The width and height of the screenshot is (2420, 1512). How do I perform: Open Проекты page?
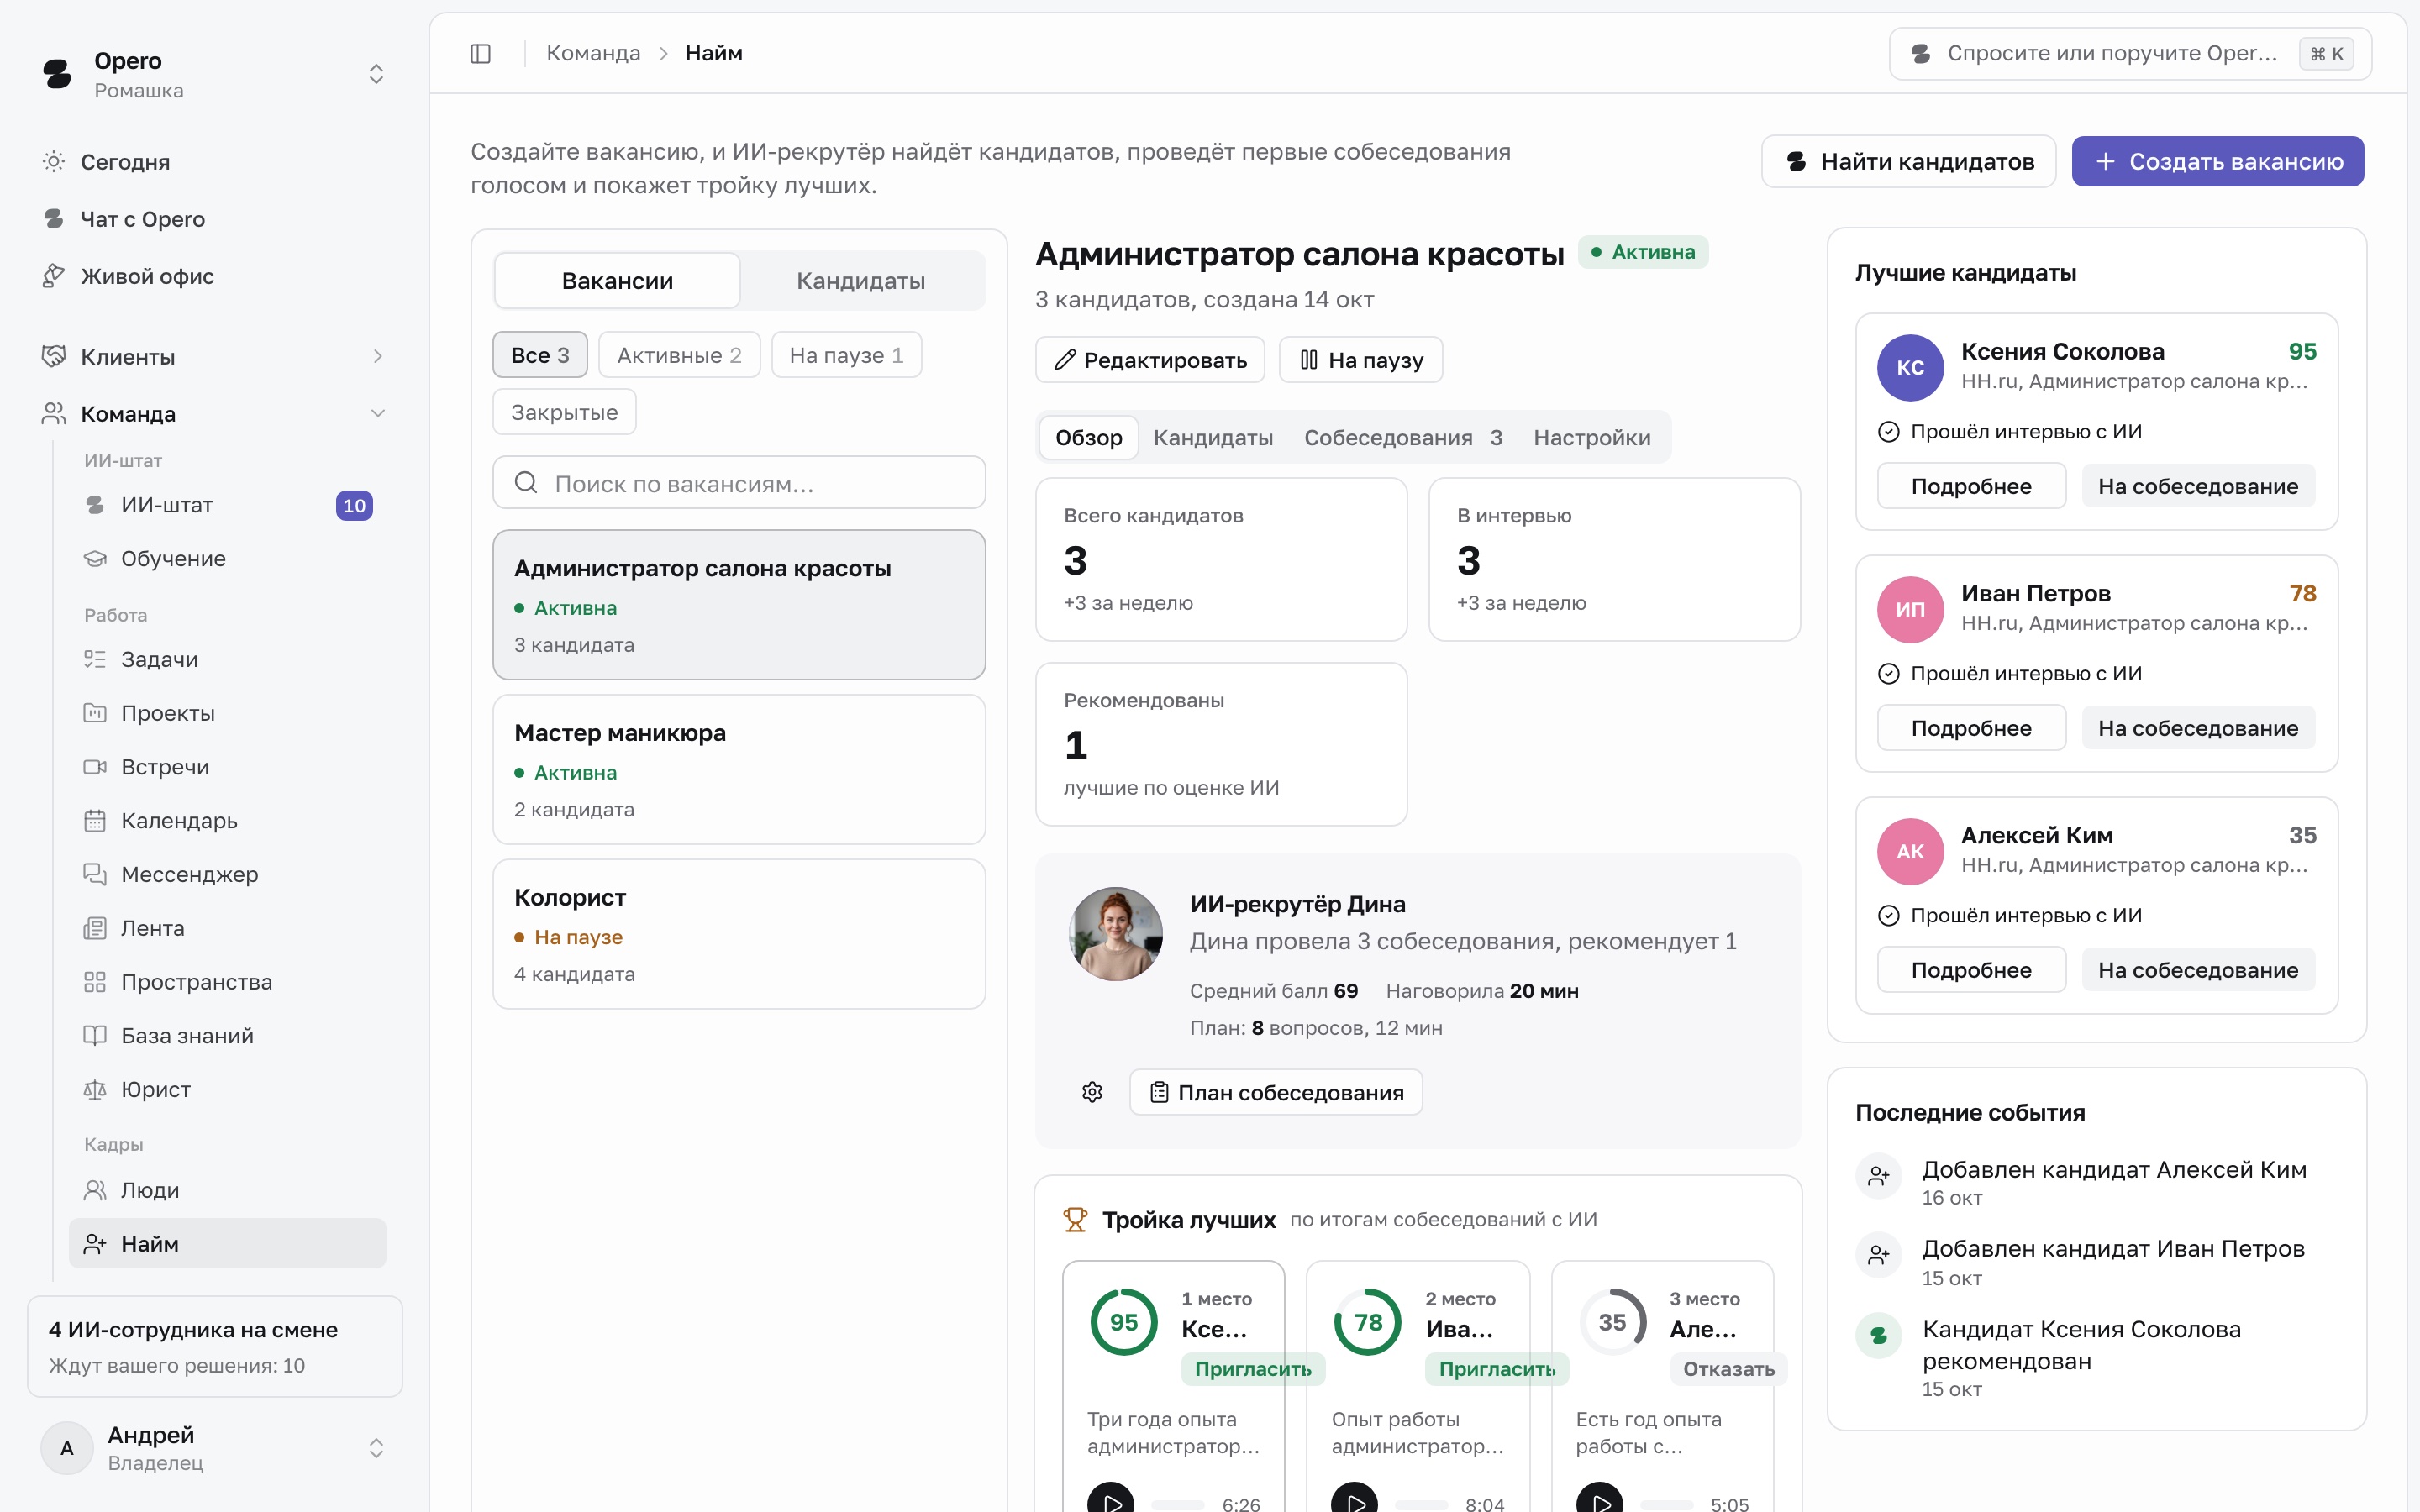[227, 713]
